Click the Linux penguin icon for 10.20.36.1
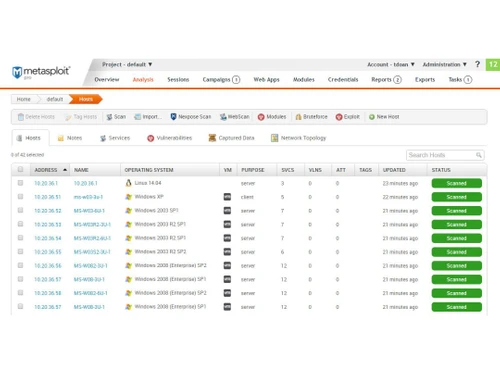Viewport: 500px width, 375px height. pyautogui.click(x=128, y=183)
